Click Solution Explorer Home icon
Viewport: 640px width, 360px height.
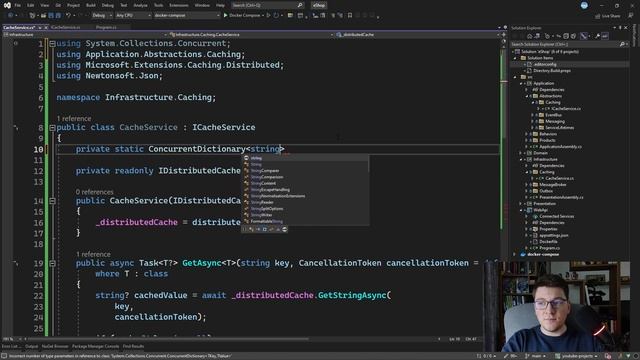click(x=529, y=36)
